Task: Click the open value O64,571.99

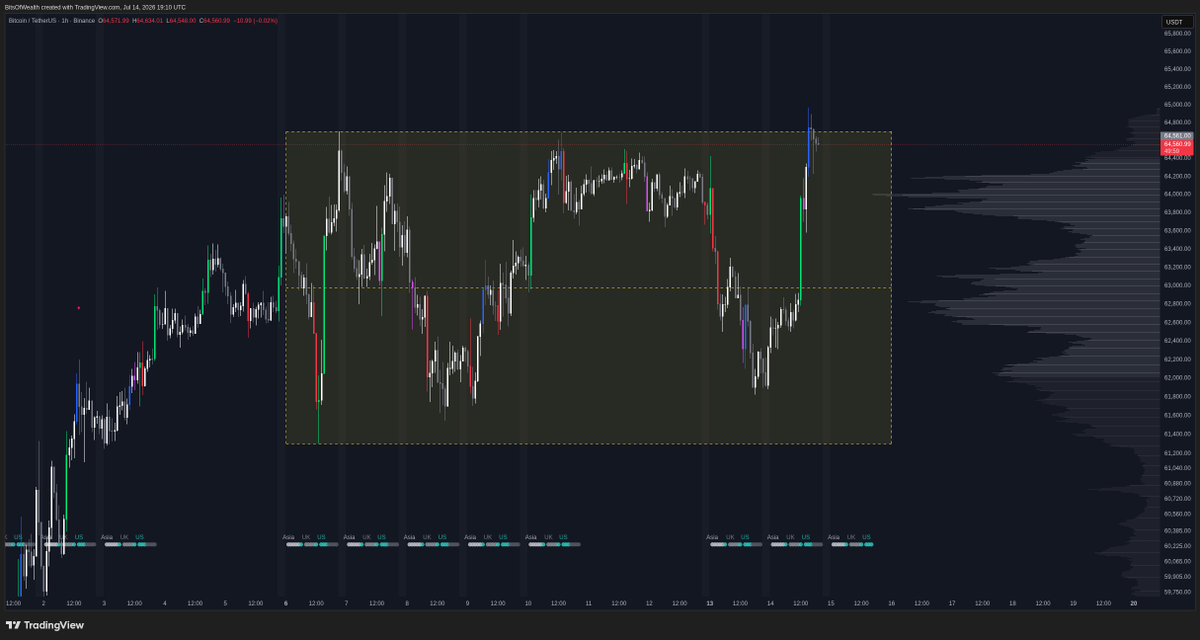Action: [x=113, y=20]
